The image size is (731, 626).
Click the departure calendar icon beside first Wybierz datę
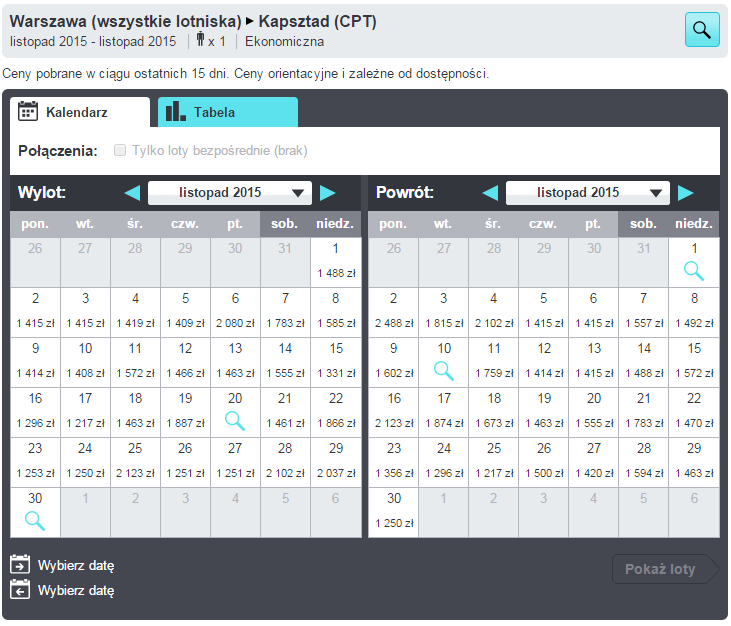coord(20,564)
